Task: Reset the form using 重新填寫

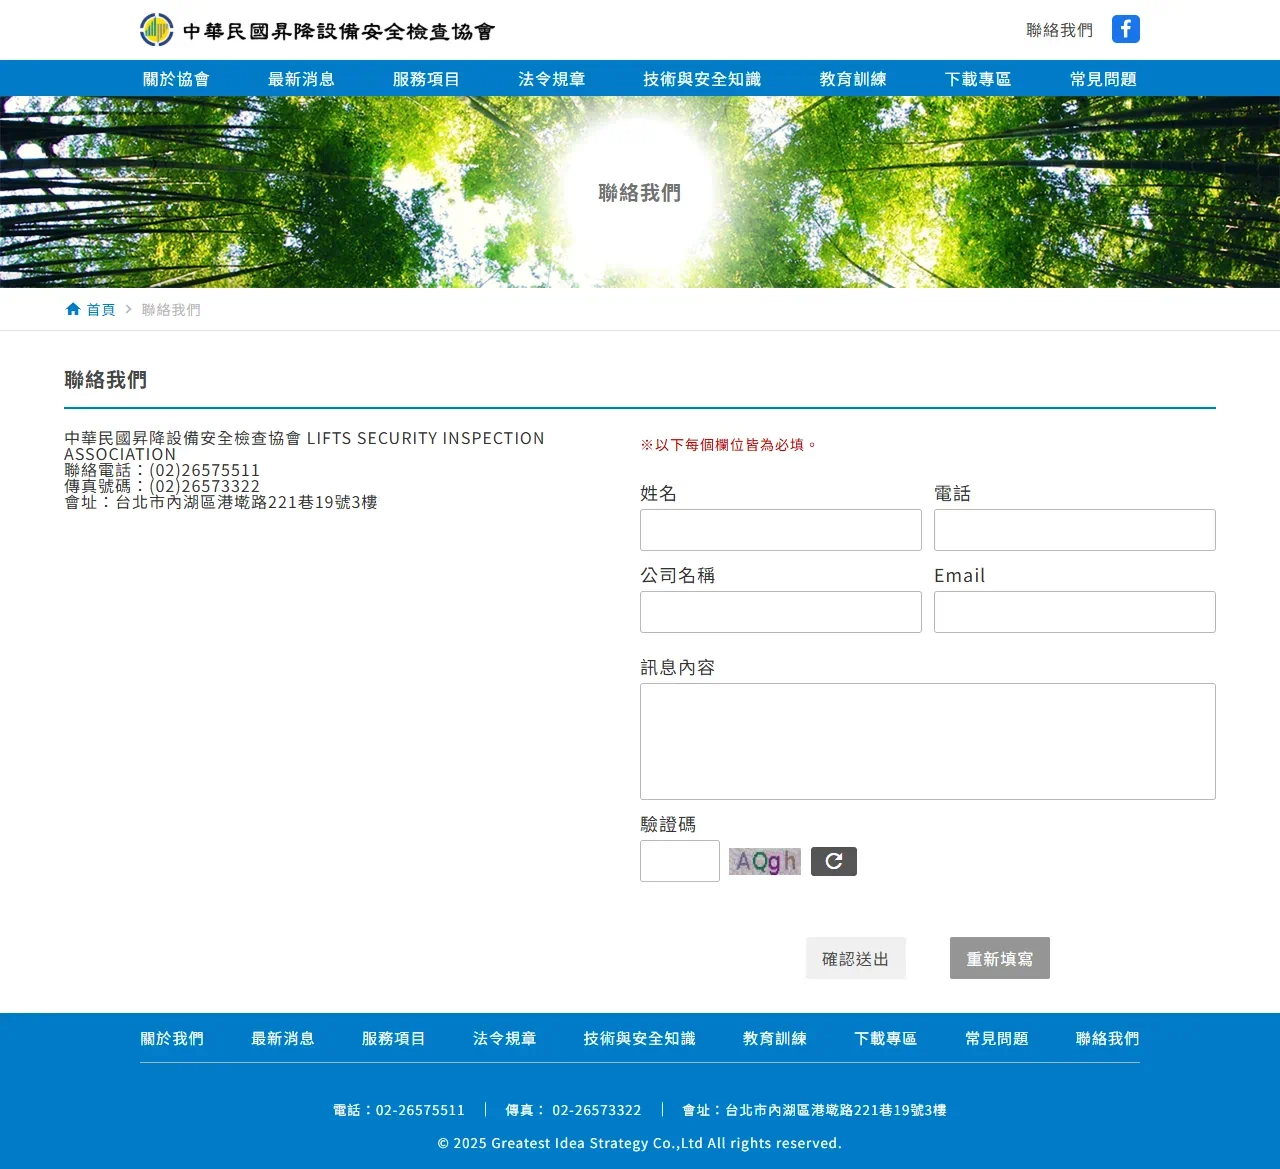Action: point(999,957)
